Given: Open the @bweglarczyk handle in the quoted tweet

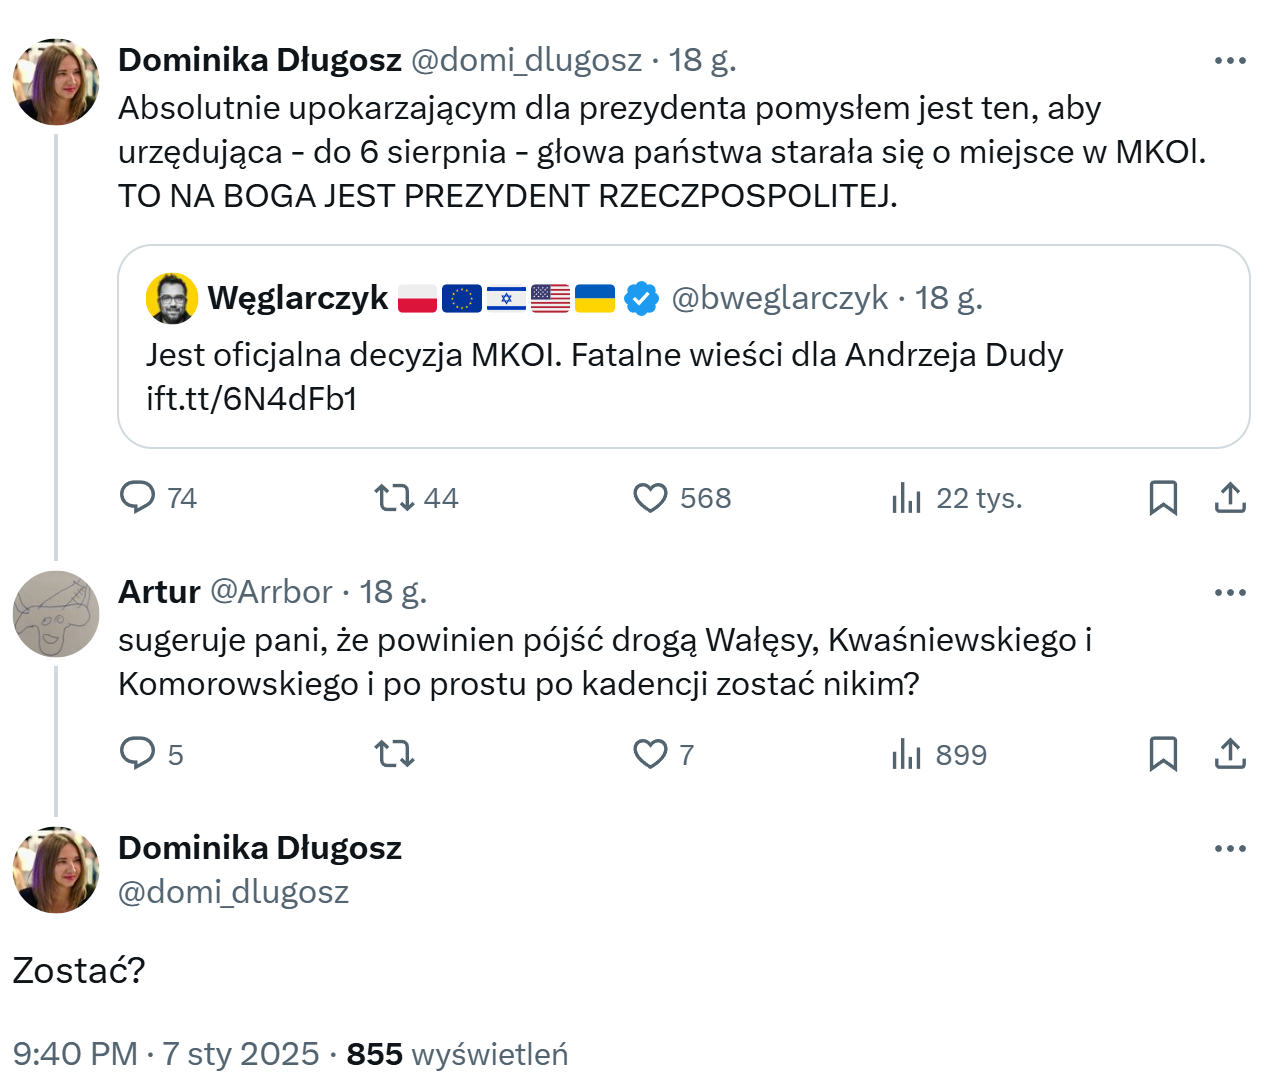Looking at the screenshot, I should pyautogui.click(x=779, y=298).
